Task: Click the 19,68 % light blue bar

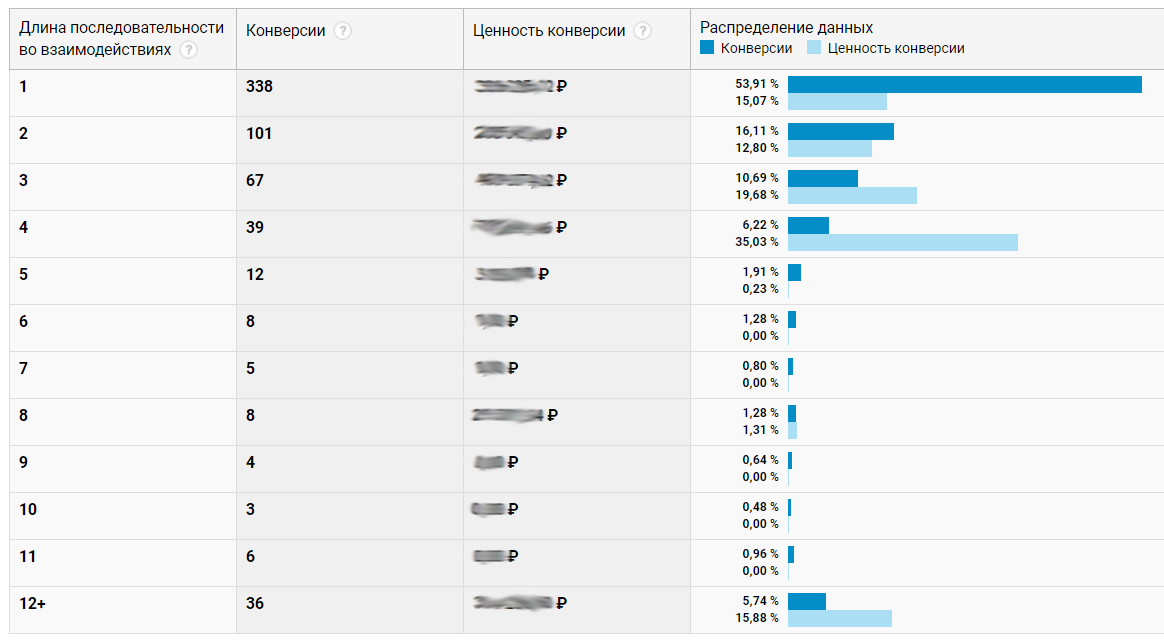Action: click(x=852, y=195)
